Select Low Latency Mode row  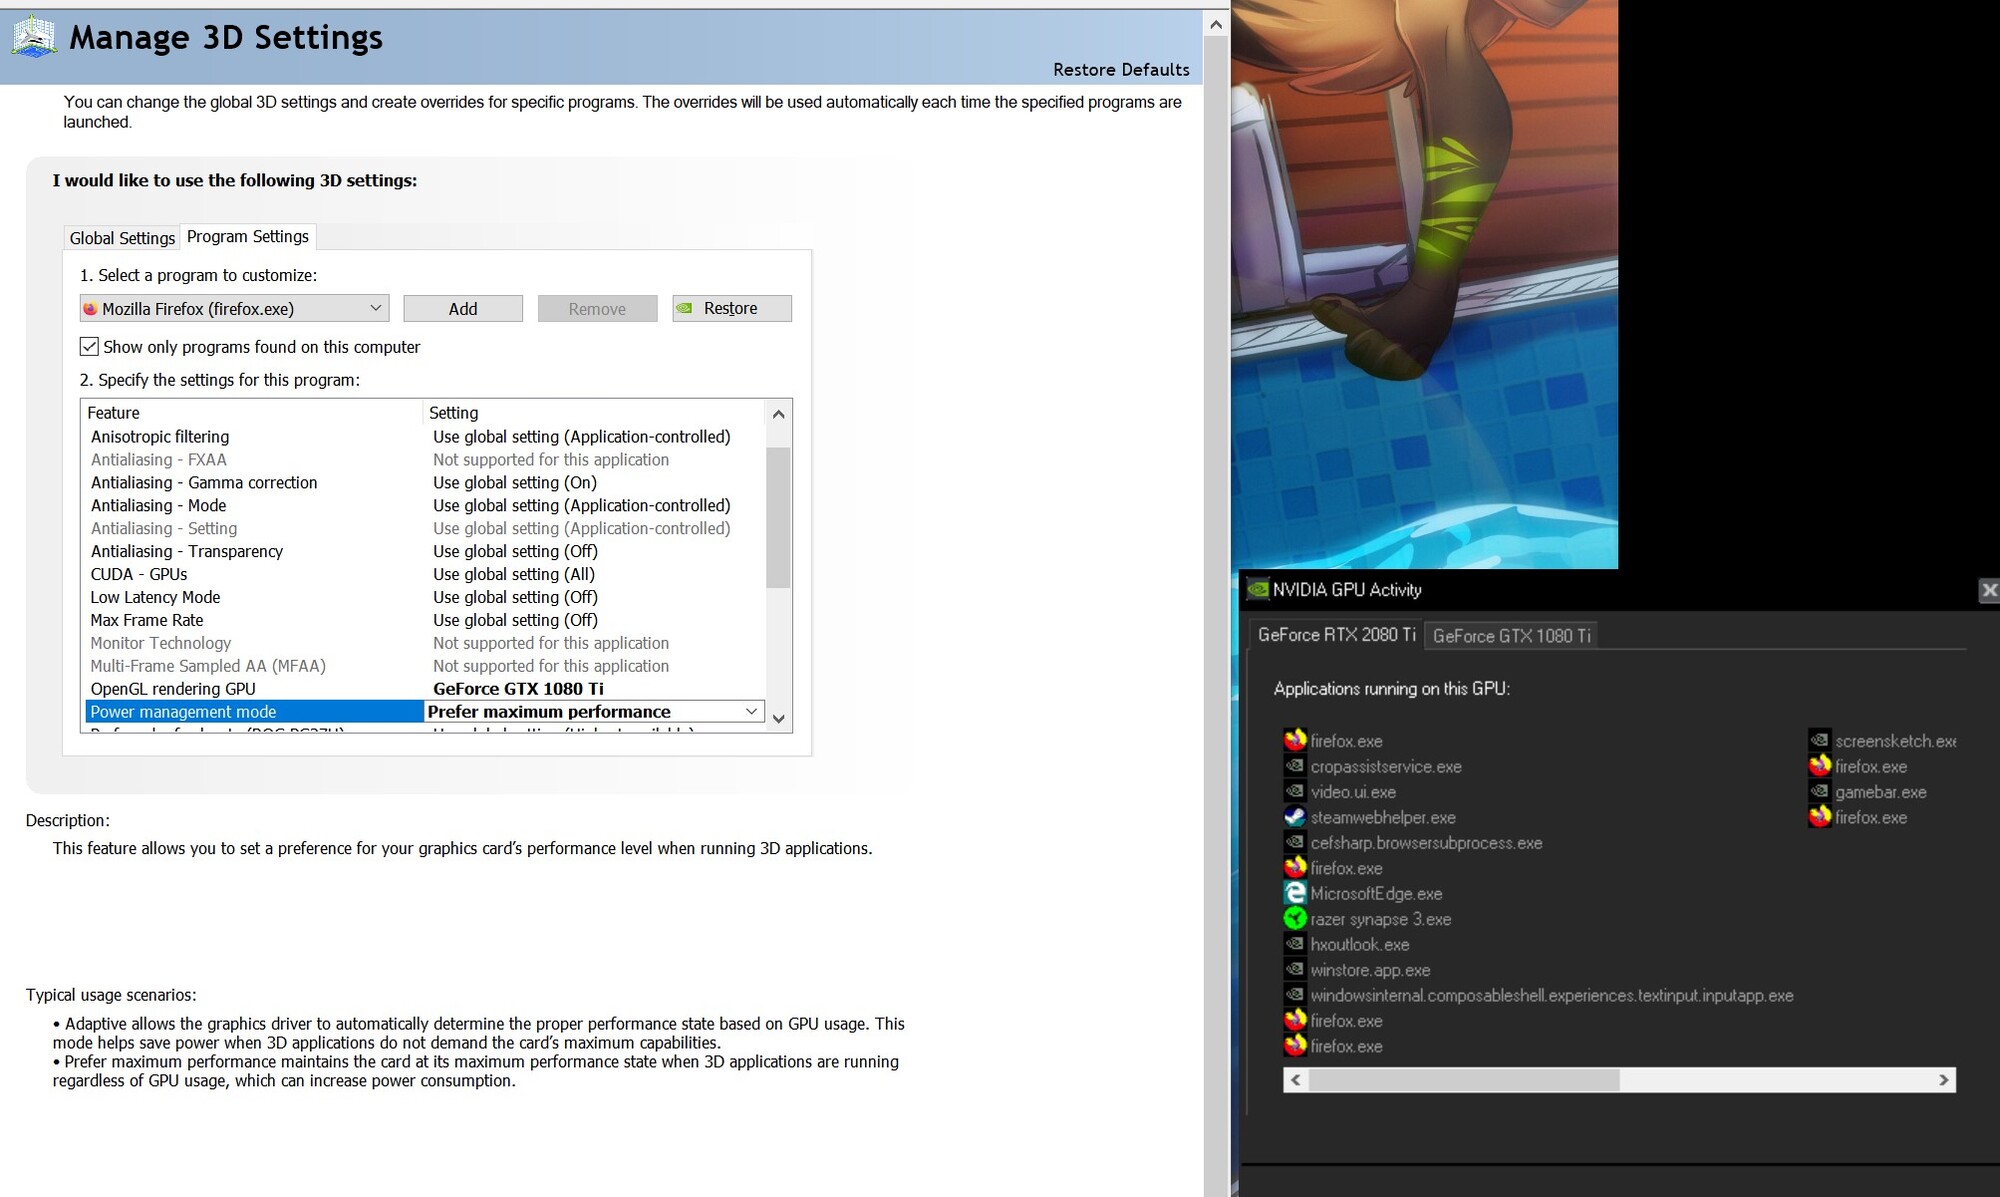(425, 598)
